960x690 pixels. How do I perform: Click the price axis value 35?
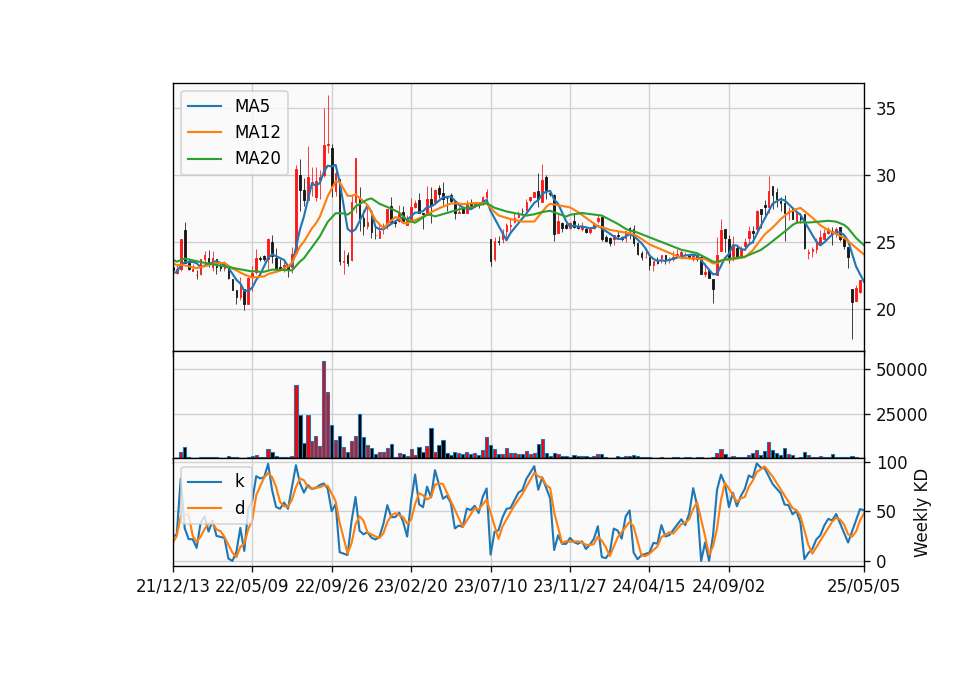(x=885, y=109)
